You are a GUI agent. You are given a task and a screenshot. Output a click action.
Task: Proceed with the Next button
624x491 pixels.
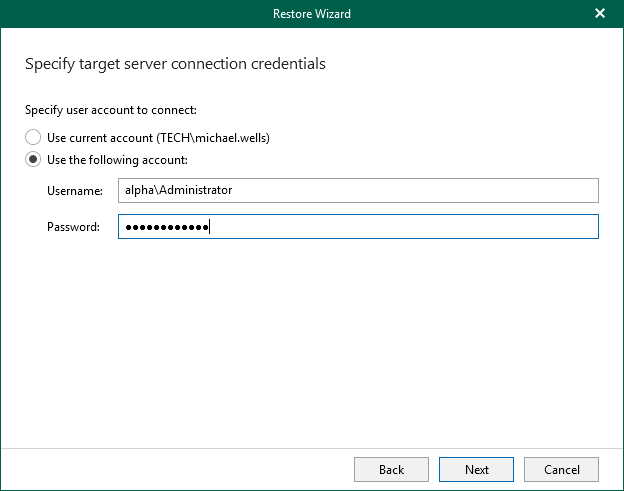(476, 469)
